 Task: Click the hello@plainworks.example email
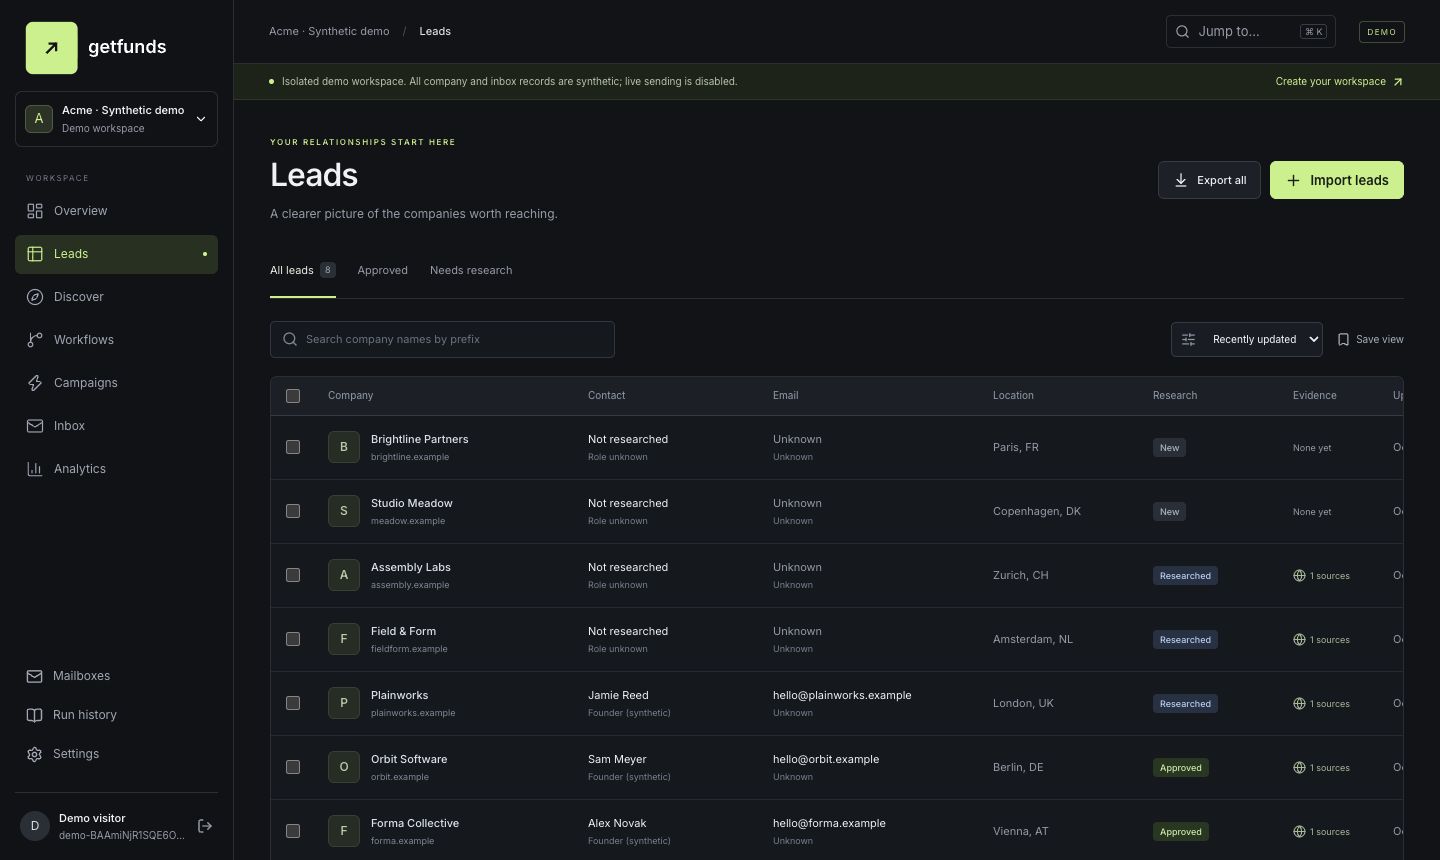tap(842, 695)
